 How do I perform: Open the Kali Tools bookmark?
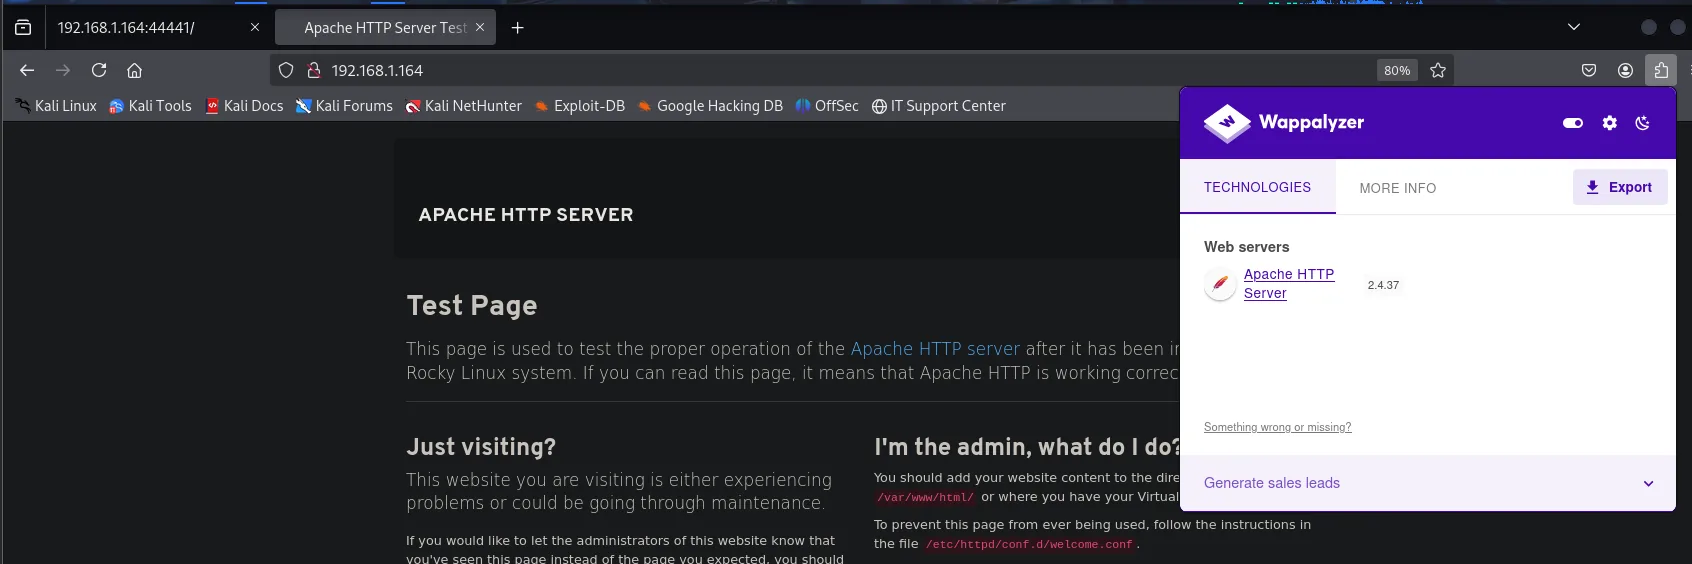pos(150,106)
